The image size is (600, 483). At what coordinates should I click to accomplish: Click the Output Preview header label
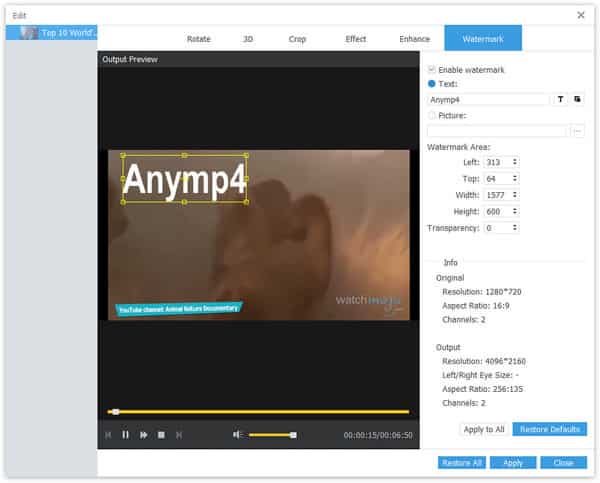(130, 59)
